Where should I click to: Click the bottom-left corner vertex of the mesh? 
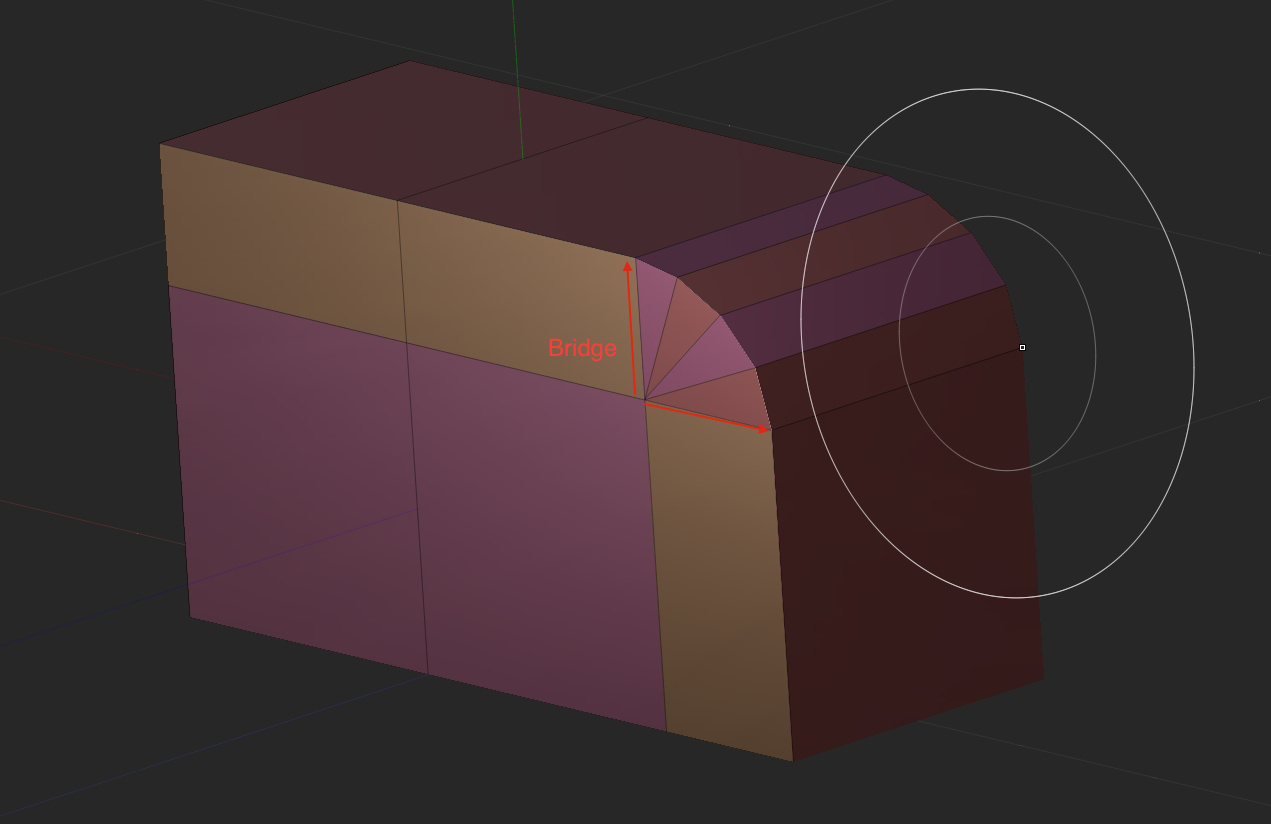tap(192, 615)
